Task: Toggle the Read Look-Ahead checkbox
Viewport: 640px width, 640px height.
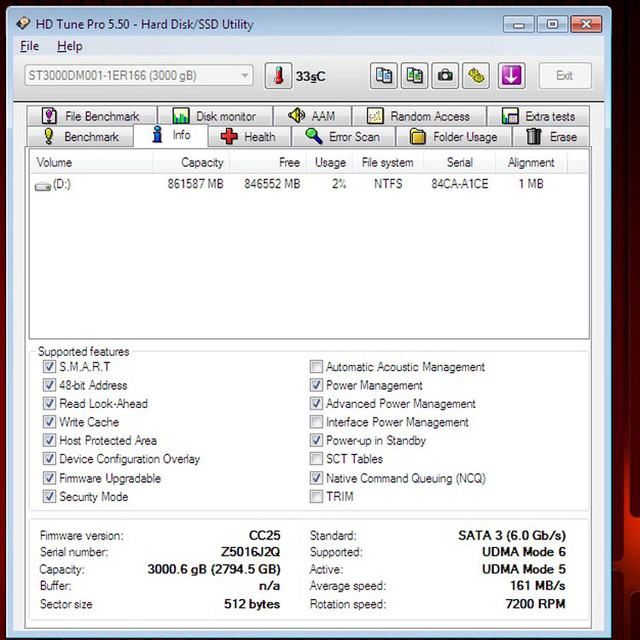Action: (x=49, y=403)
